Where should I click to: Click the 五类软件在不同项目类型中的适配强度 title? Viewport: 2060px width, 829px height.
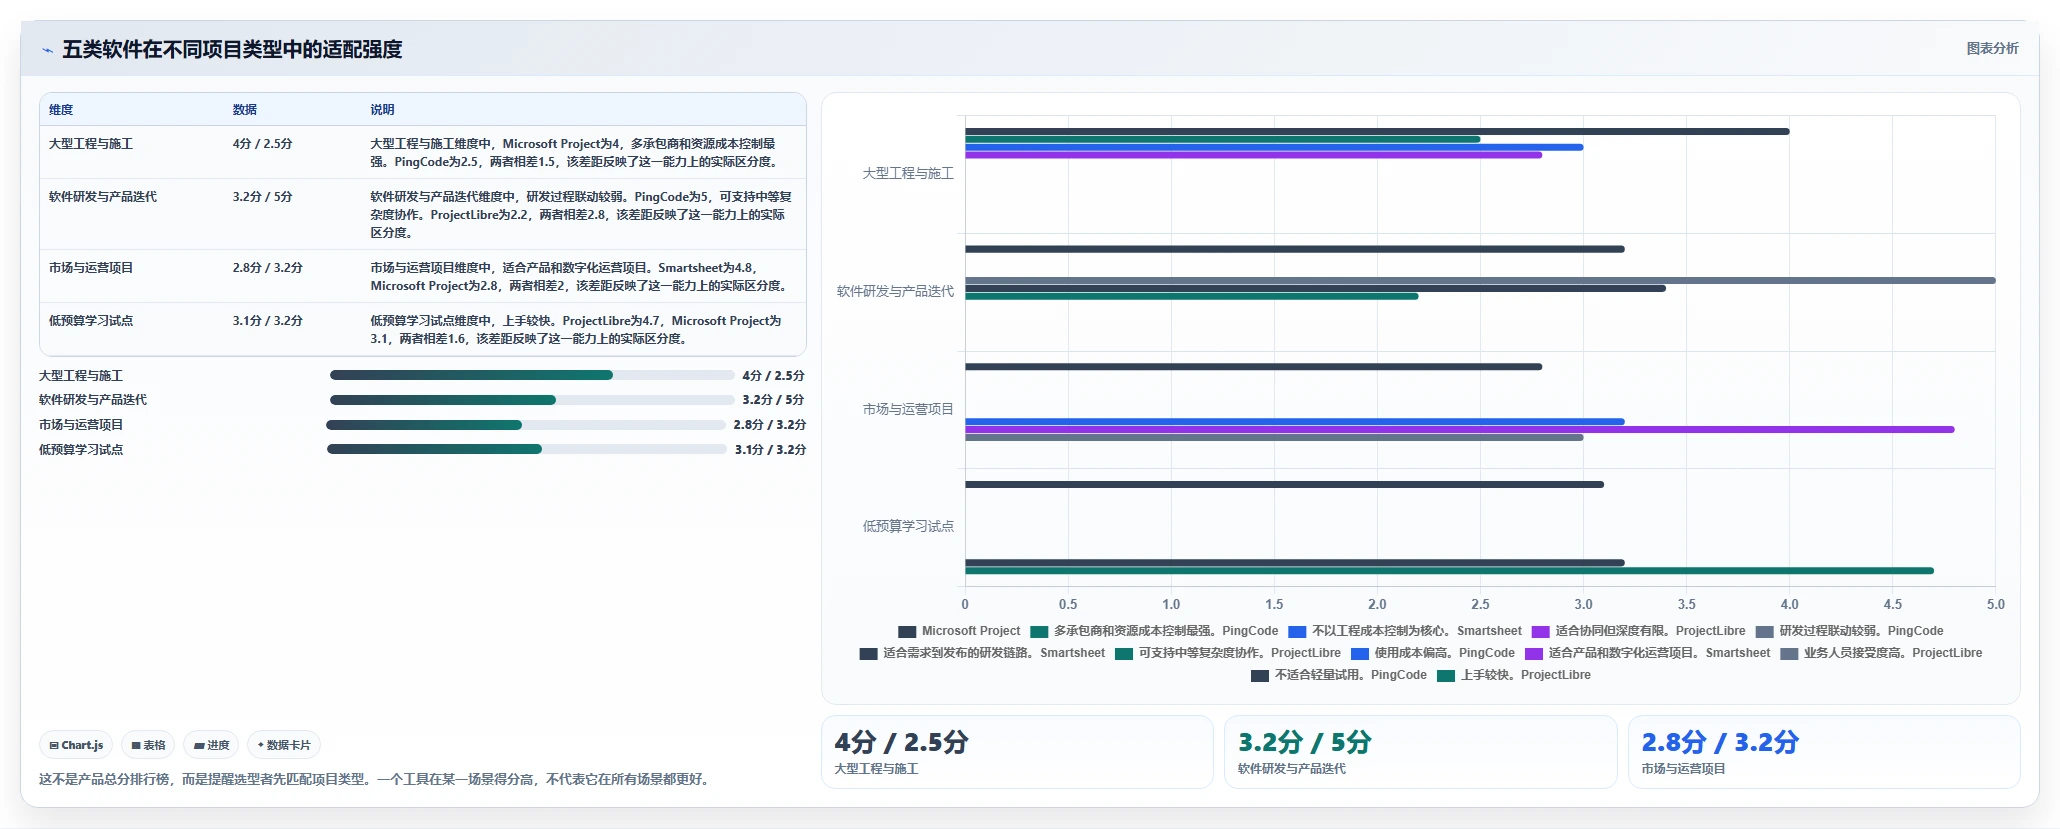tap(232, 50)
